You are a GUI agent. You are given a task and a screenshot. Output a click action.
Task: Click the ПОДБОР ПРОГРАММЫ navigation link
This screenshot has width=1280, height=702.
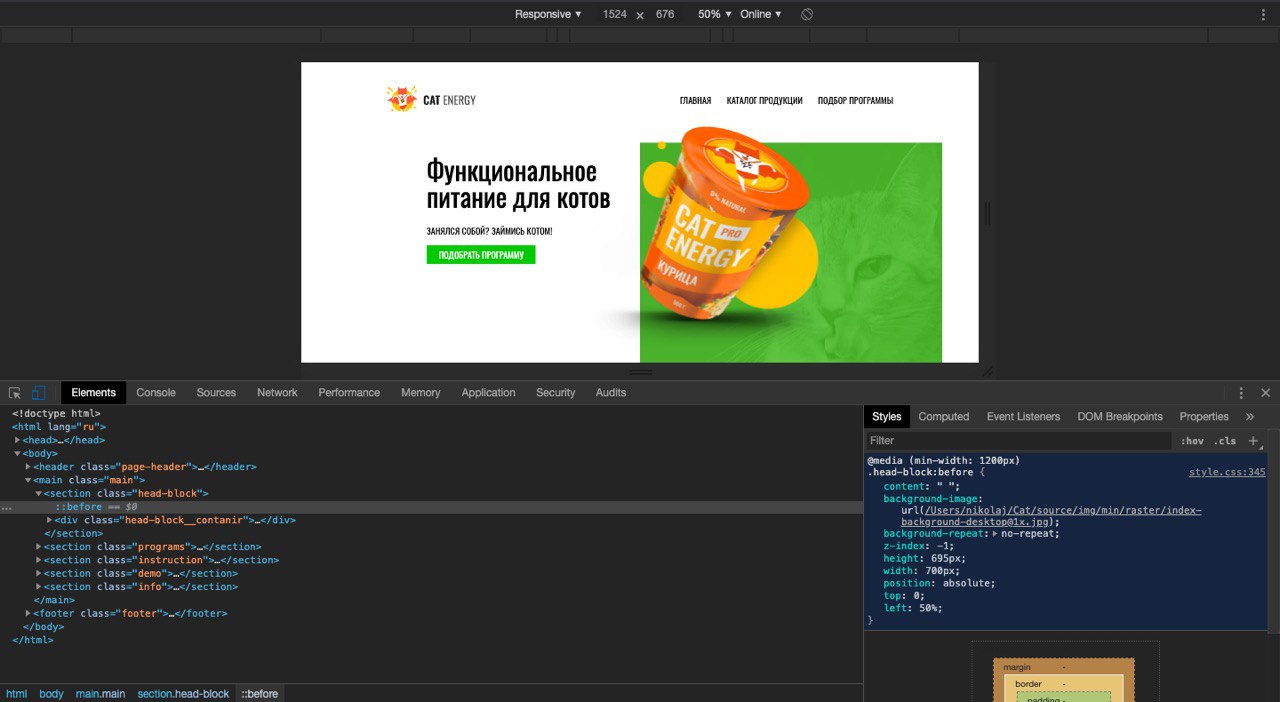tap(855, 101)
